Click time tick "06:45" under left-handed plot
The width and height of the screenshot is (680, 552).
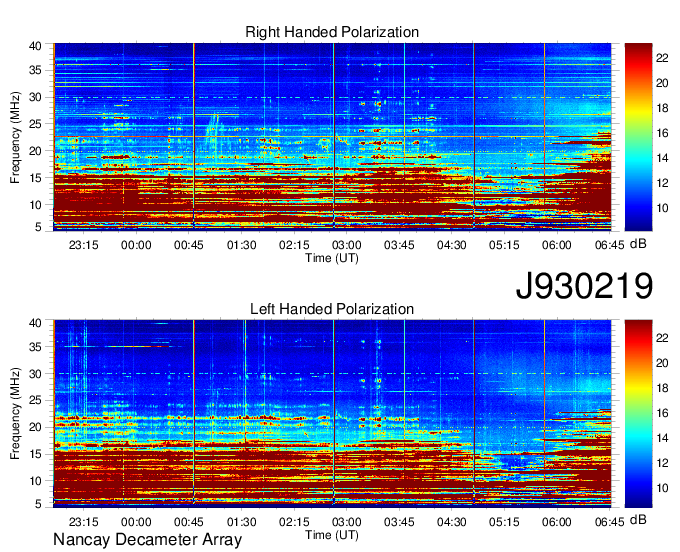(x=609, y=522)
